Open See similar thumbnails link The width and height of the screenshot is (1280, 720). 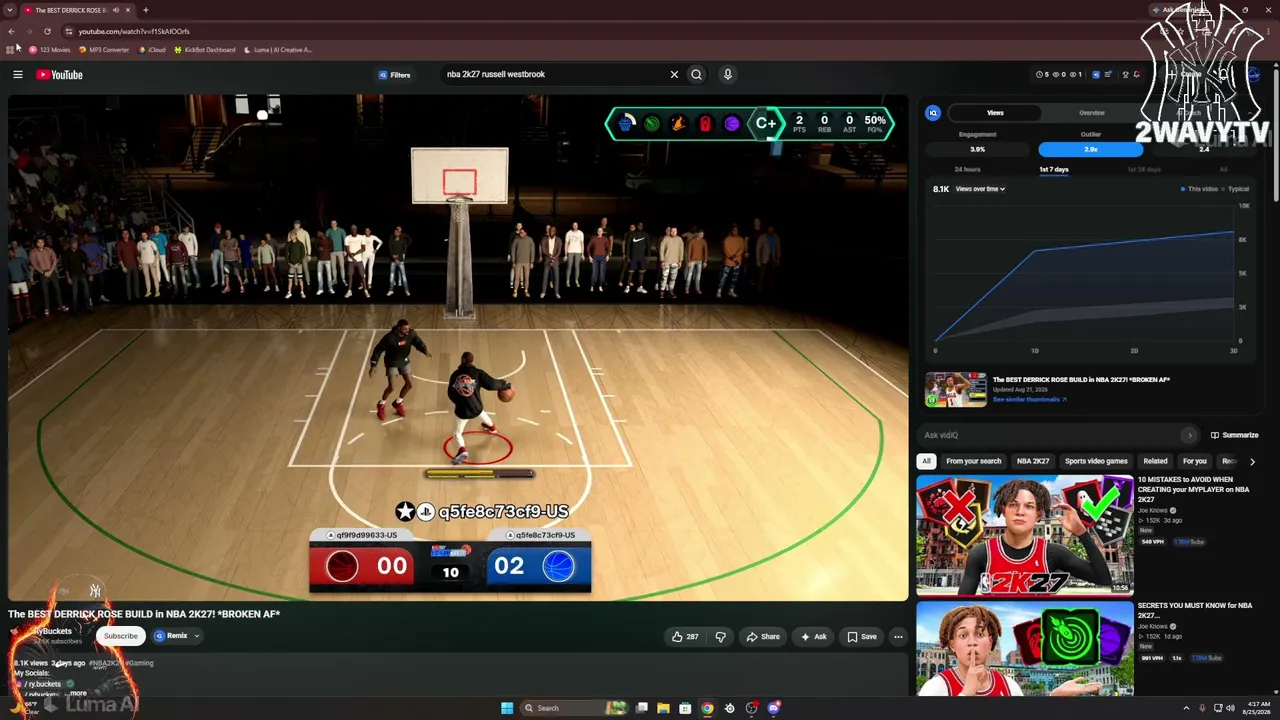coord(1029,400)
